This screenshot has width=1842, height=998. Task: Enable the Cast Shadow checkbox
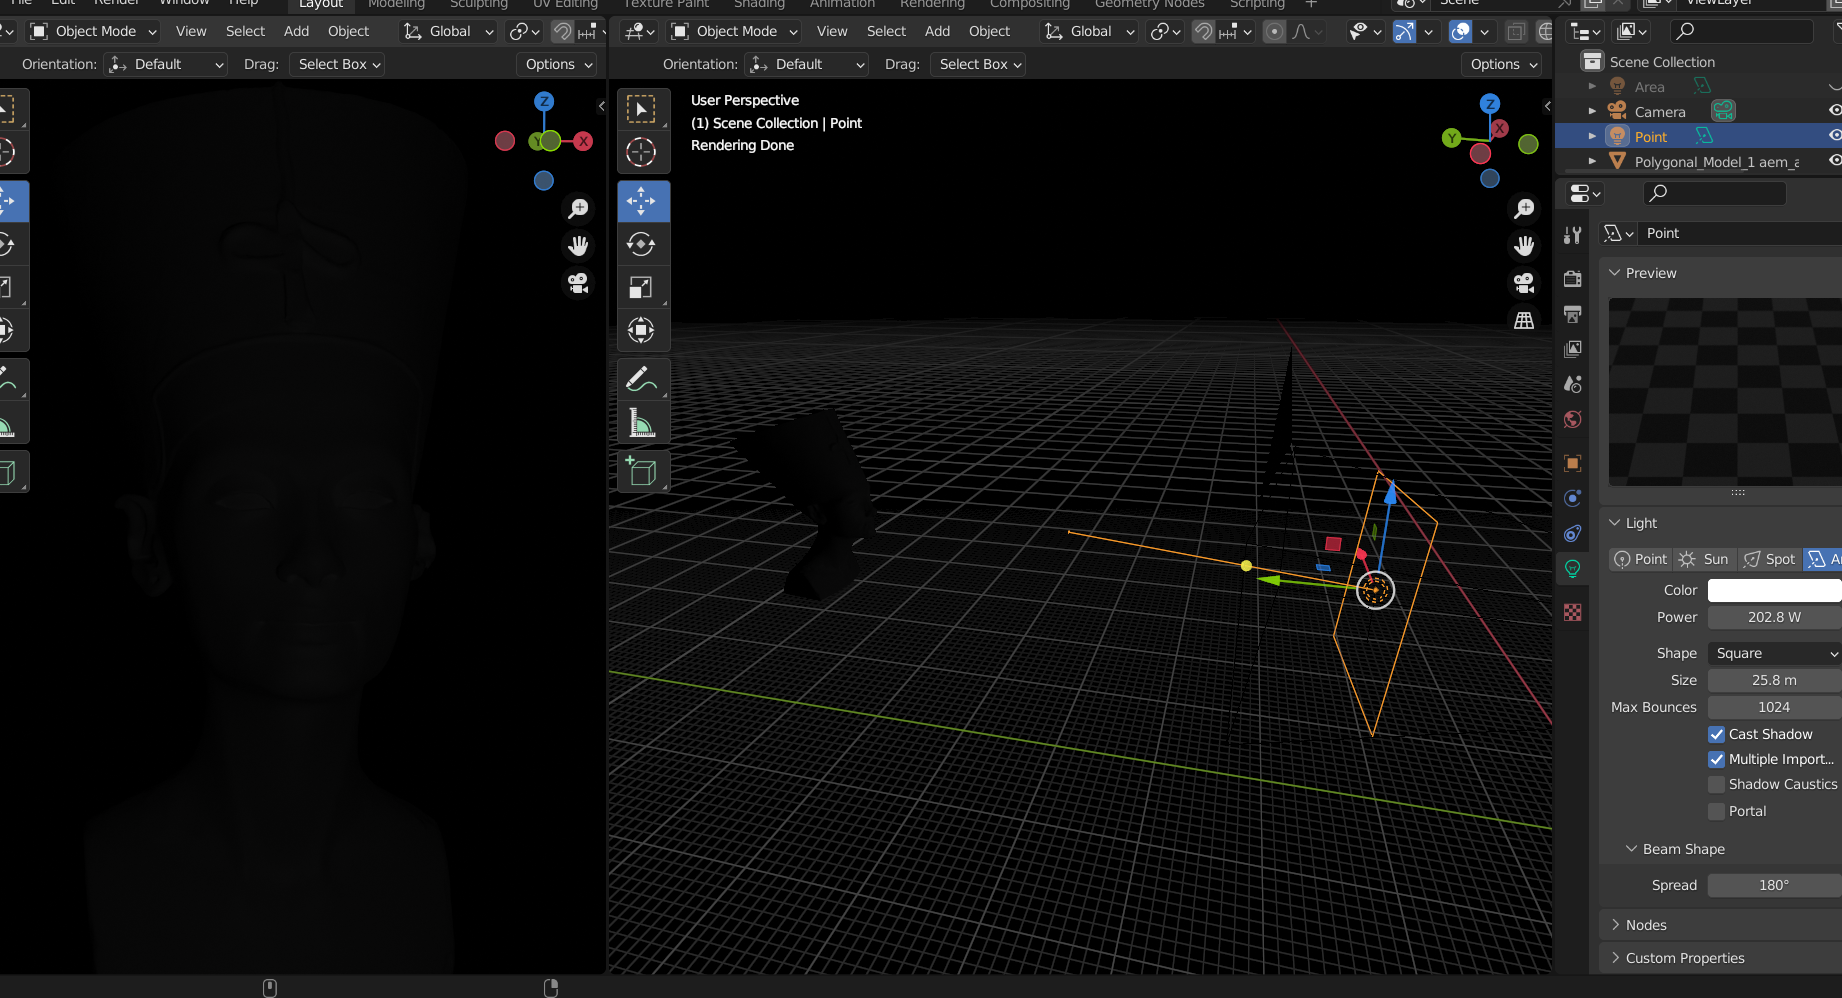pyautogui.click(x=1717, y=734)
